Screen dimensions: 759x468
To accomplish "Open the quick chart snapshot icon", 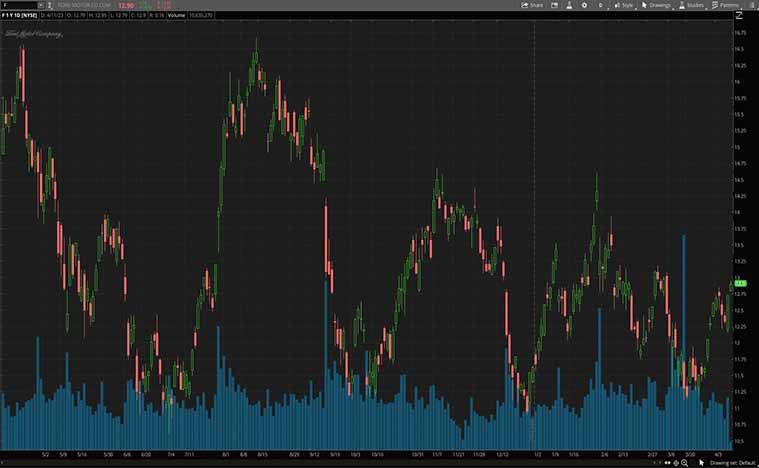I will (x=555, y=5).
